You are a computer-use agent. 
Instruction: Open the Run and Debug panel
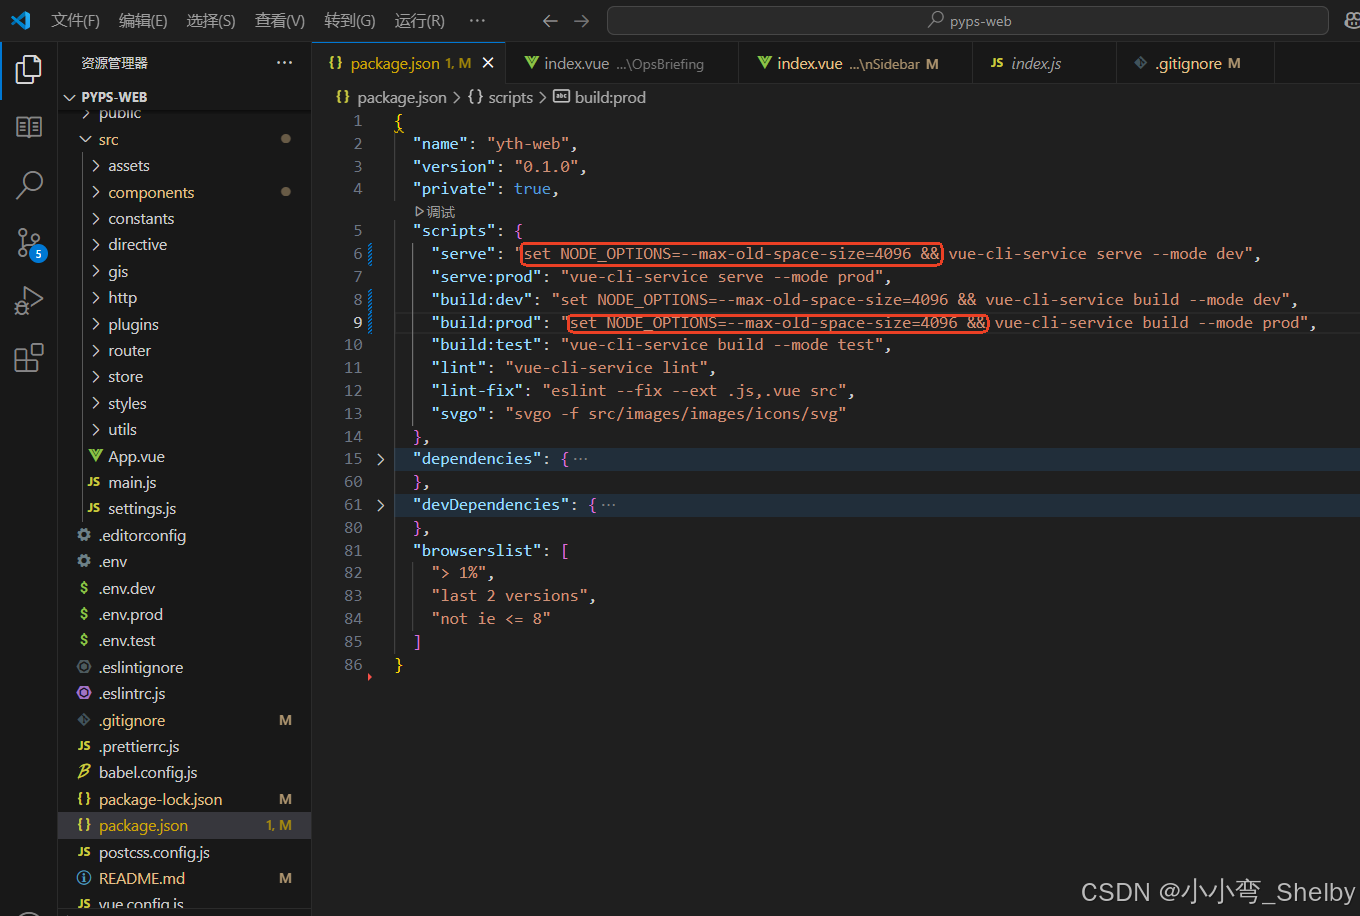(29, 299)
